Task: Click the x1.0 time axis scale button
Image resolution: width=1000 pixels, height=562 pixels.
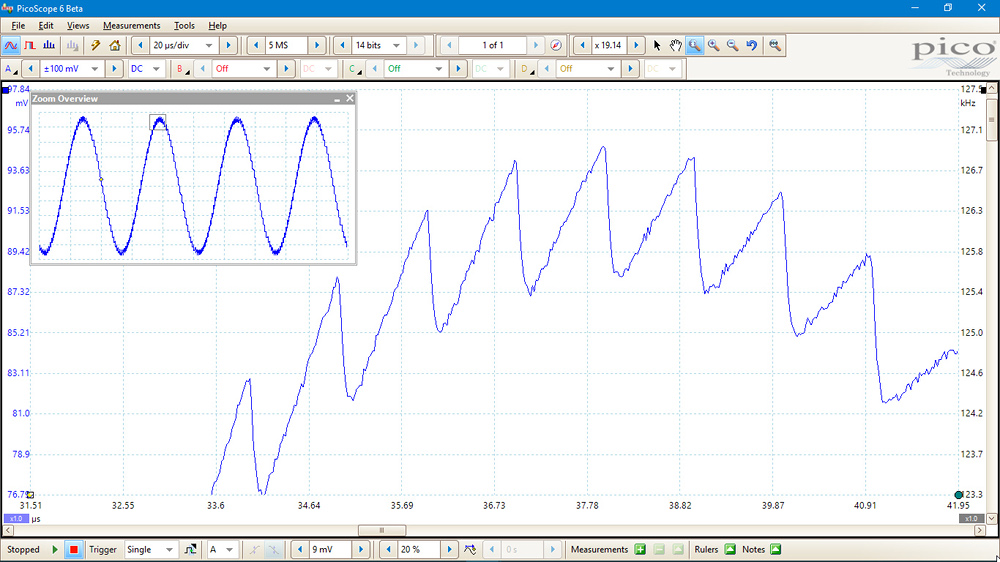Action: click(x=16, y=519)
